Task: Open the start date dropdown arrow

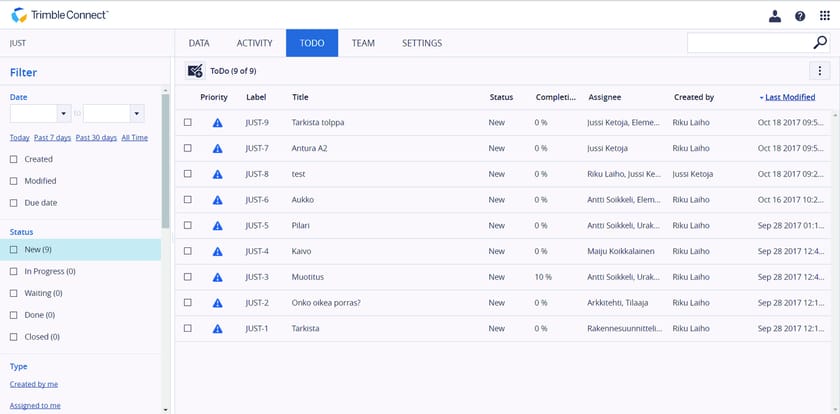Action: click(64, 114)
